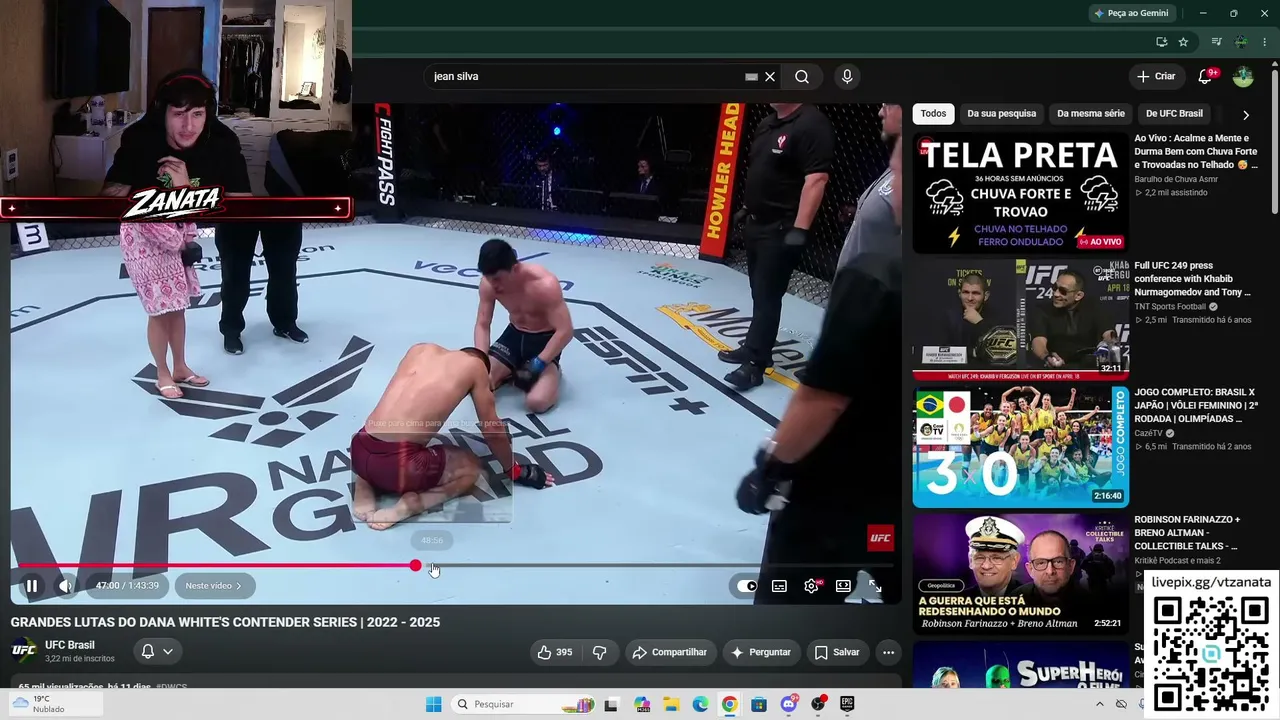Open the 'Neste vídeo' chapter button
Image resolution: width=1280 pixels, height=720 pixels.
214,586
